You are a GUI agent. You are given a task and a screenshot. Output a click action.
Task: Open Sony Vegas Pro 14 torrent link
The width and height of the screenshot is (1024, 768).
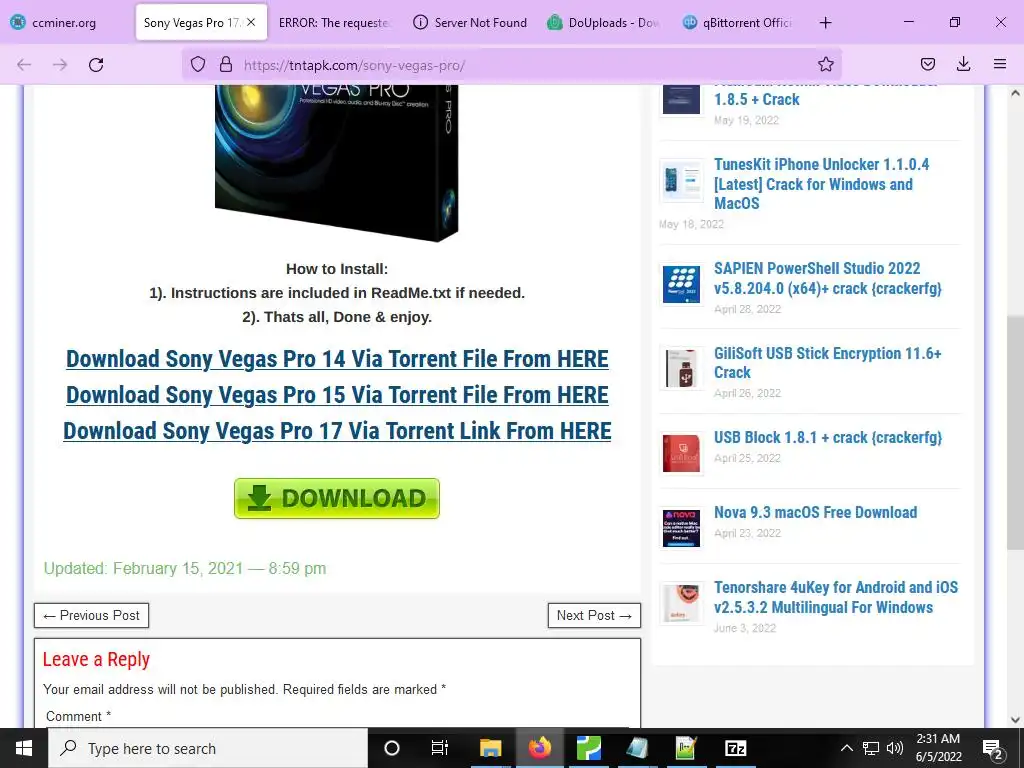337,359
